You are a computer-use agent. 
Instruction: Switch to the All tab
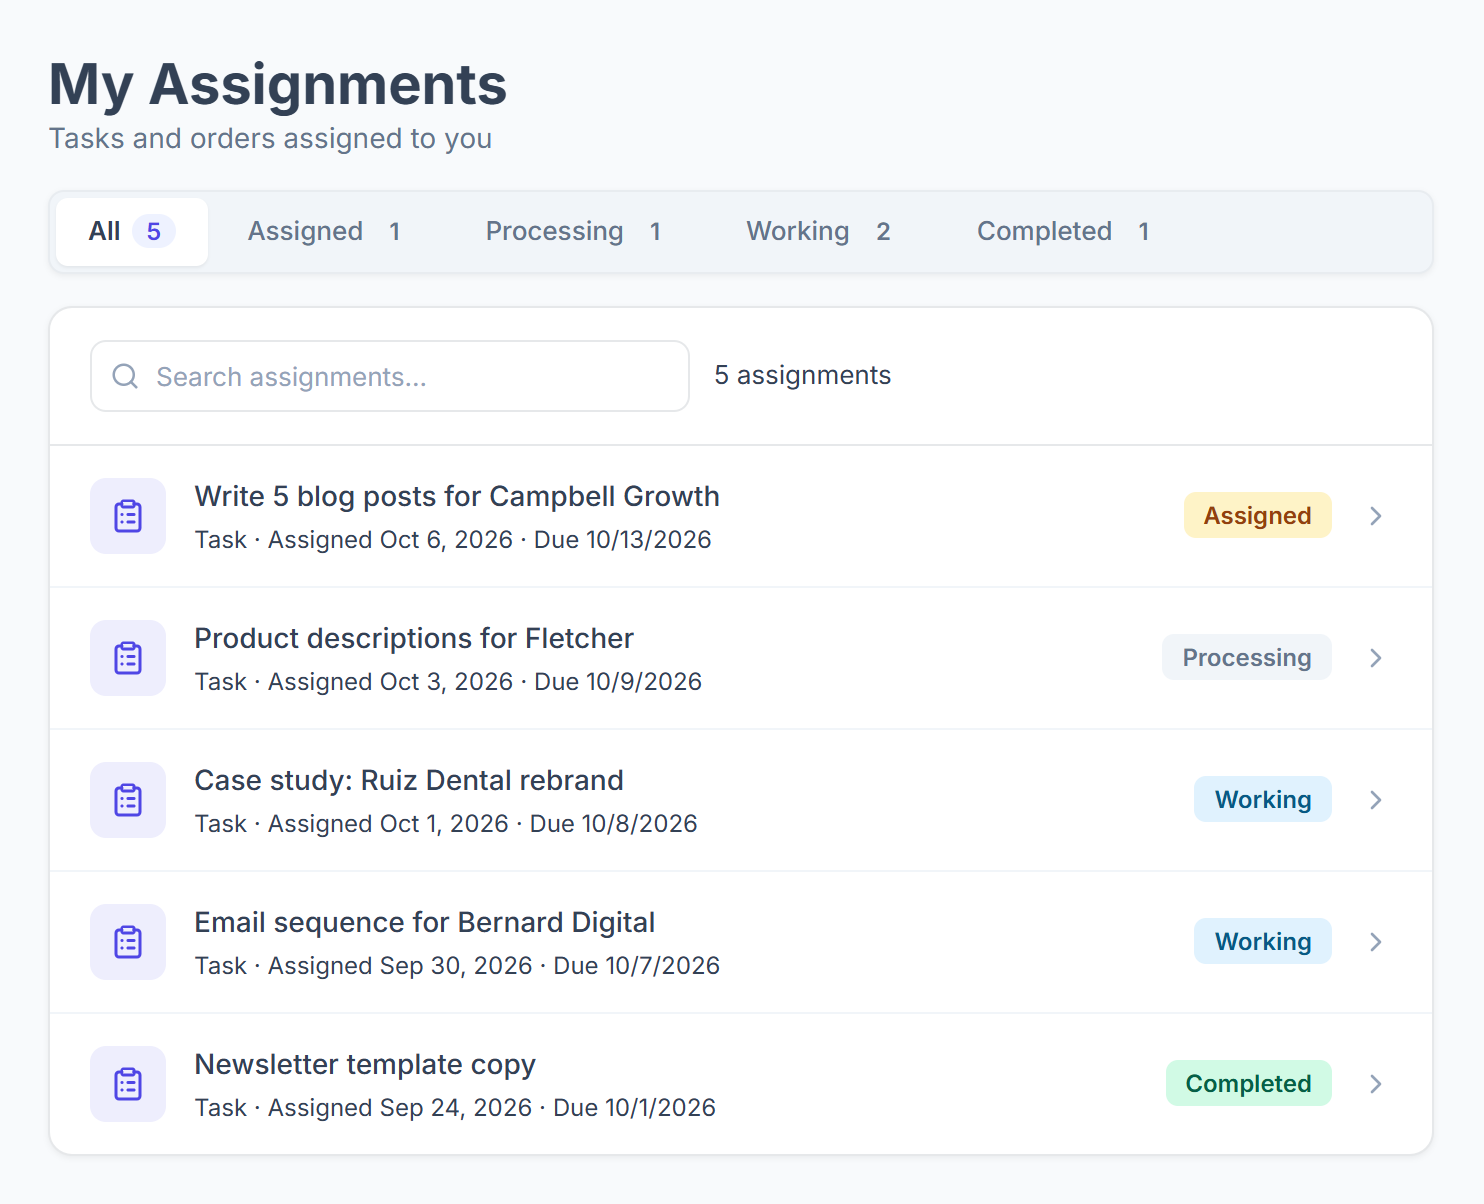tap(132, 232)
